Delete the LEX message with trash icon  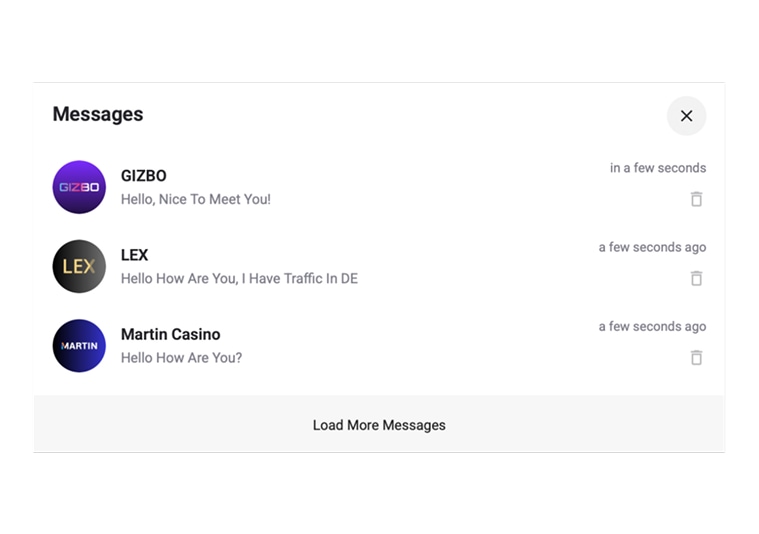coord(696,278)
